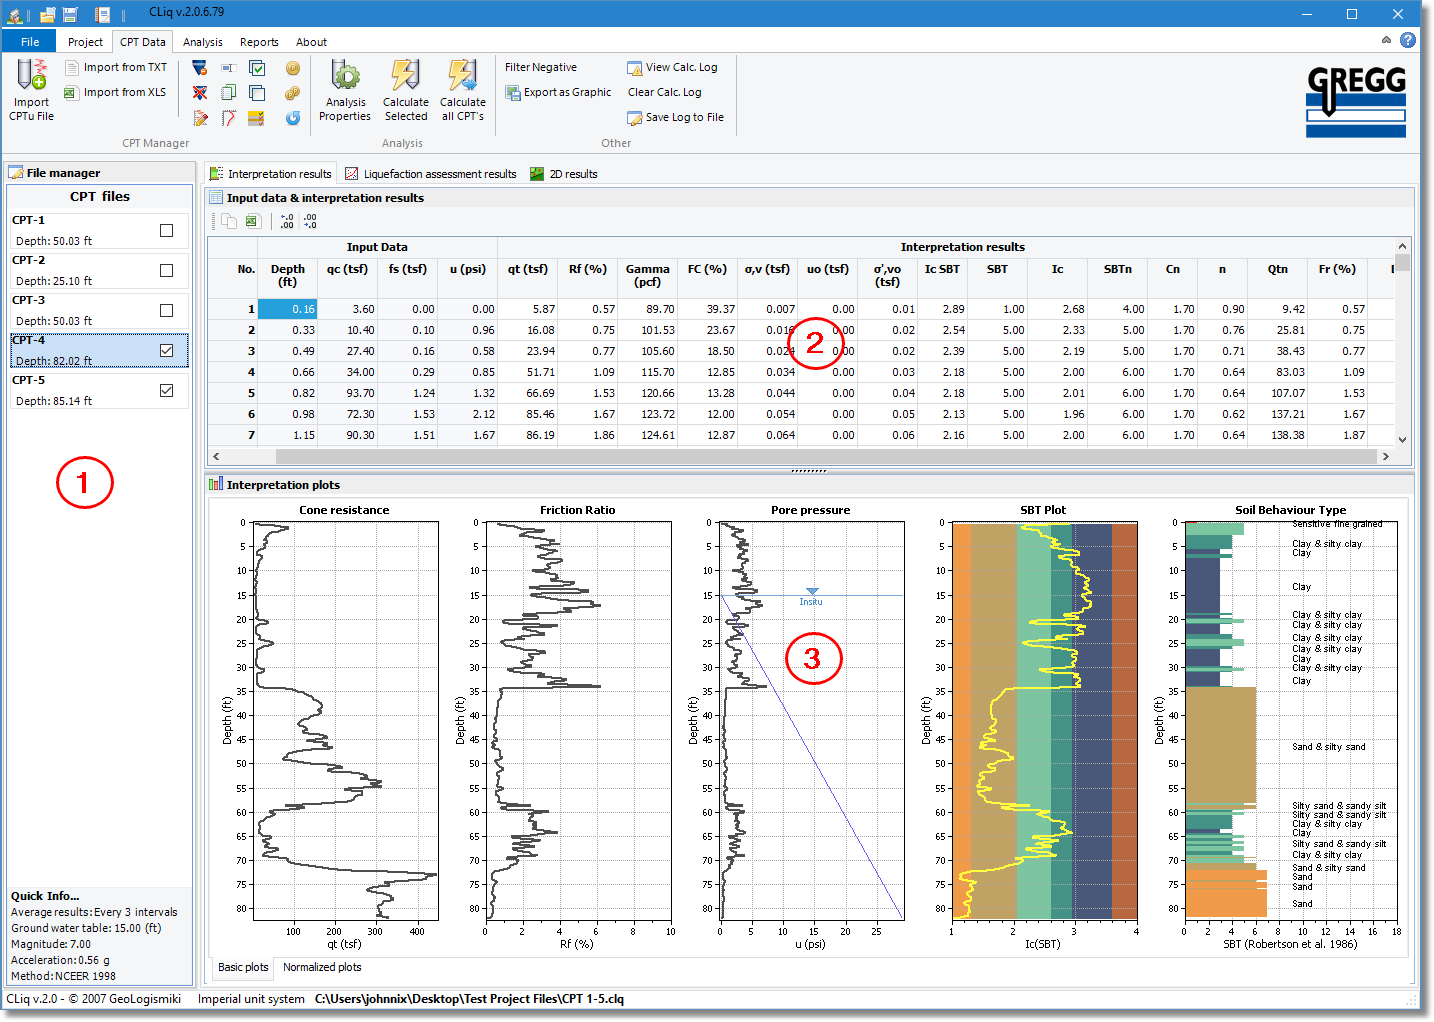Image resolution: width=1434 pixels, height=1022 pixels.
Task: Click the Export to Excel icon above the table
Action: (252, 221)
